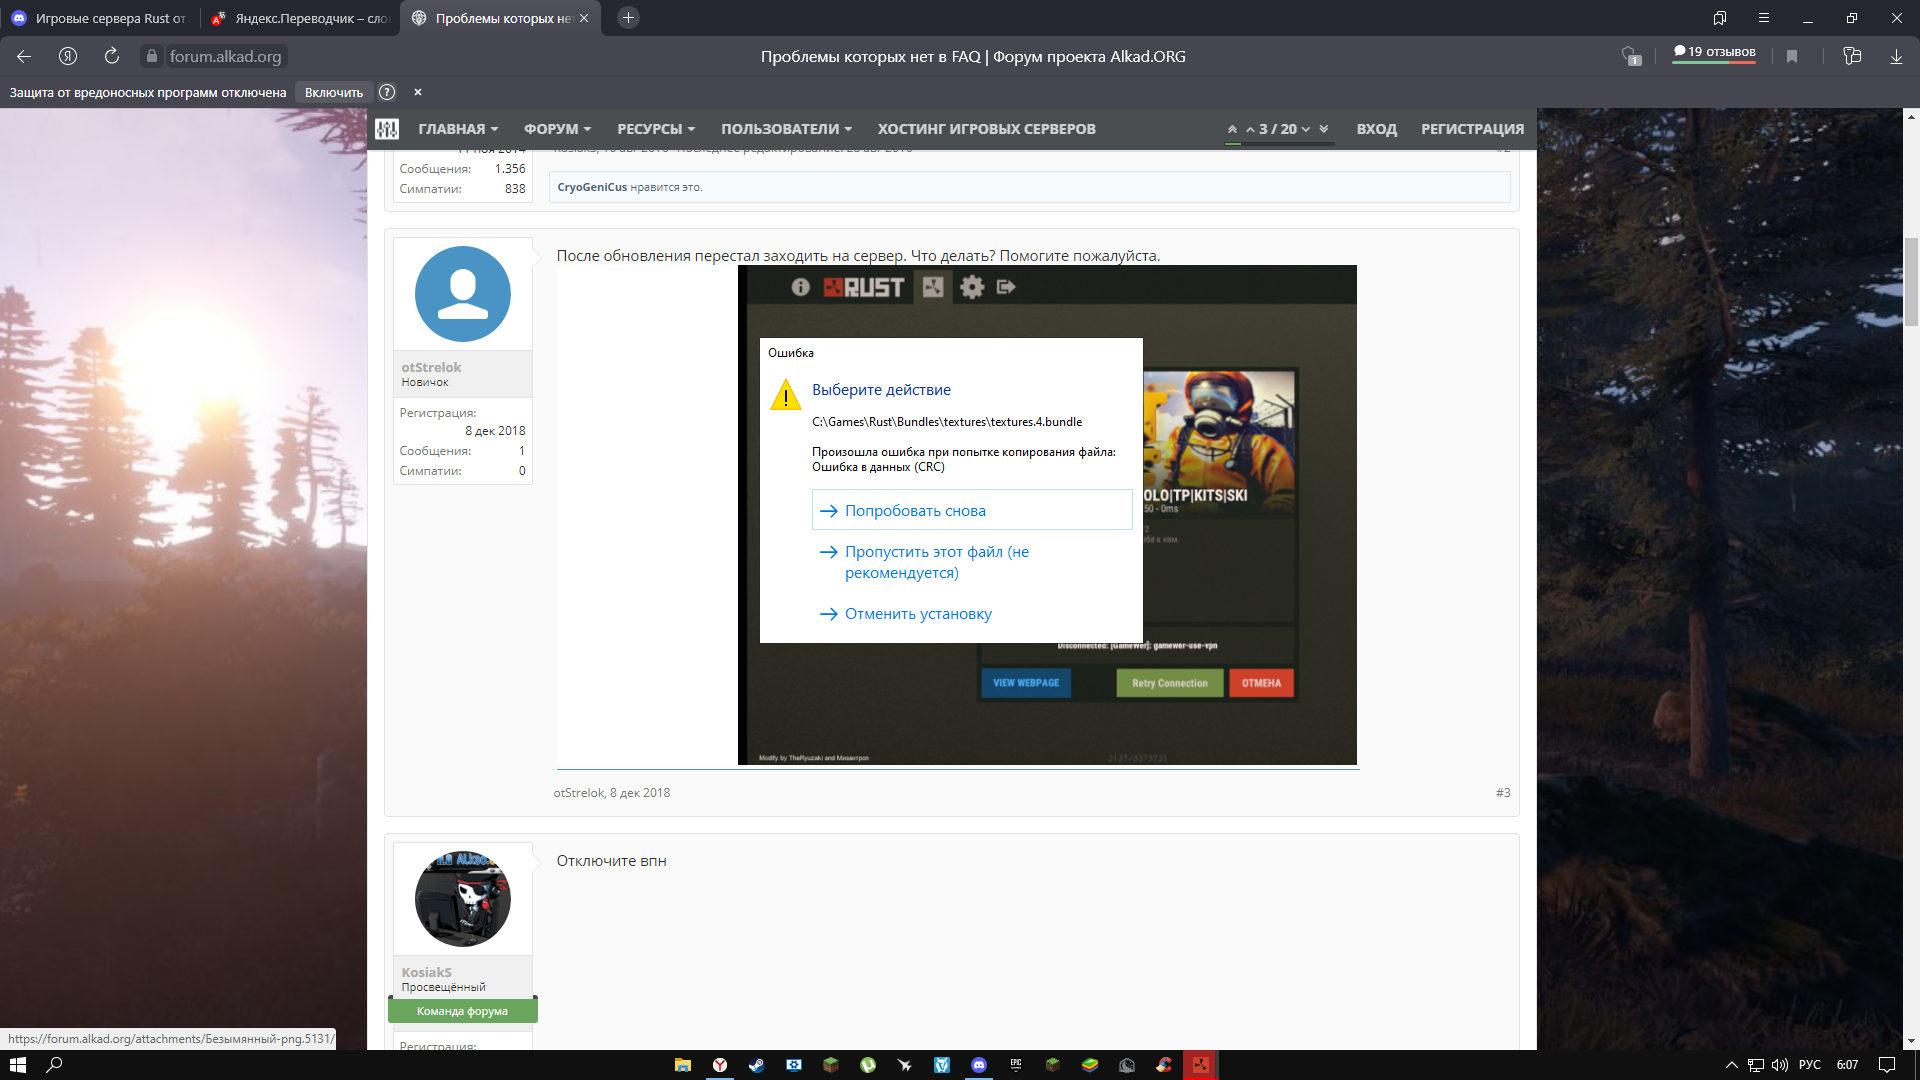Open otStrelok user profile link
This screenshot has width=1920, height=1080.
(x=431, y=367)
